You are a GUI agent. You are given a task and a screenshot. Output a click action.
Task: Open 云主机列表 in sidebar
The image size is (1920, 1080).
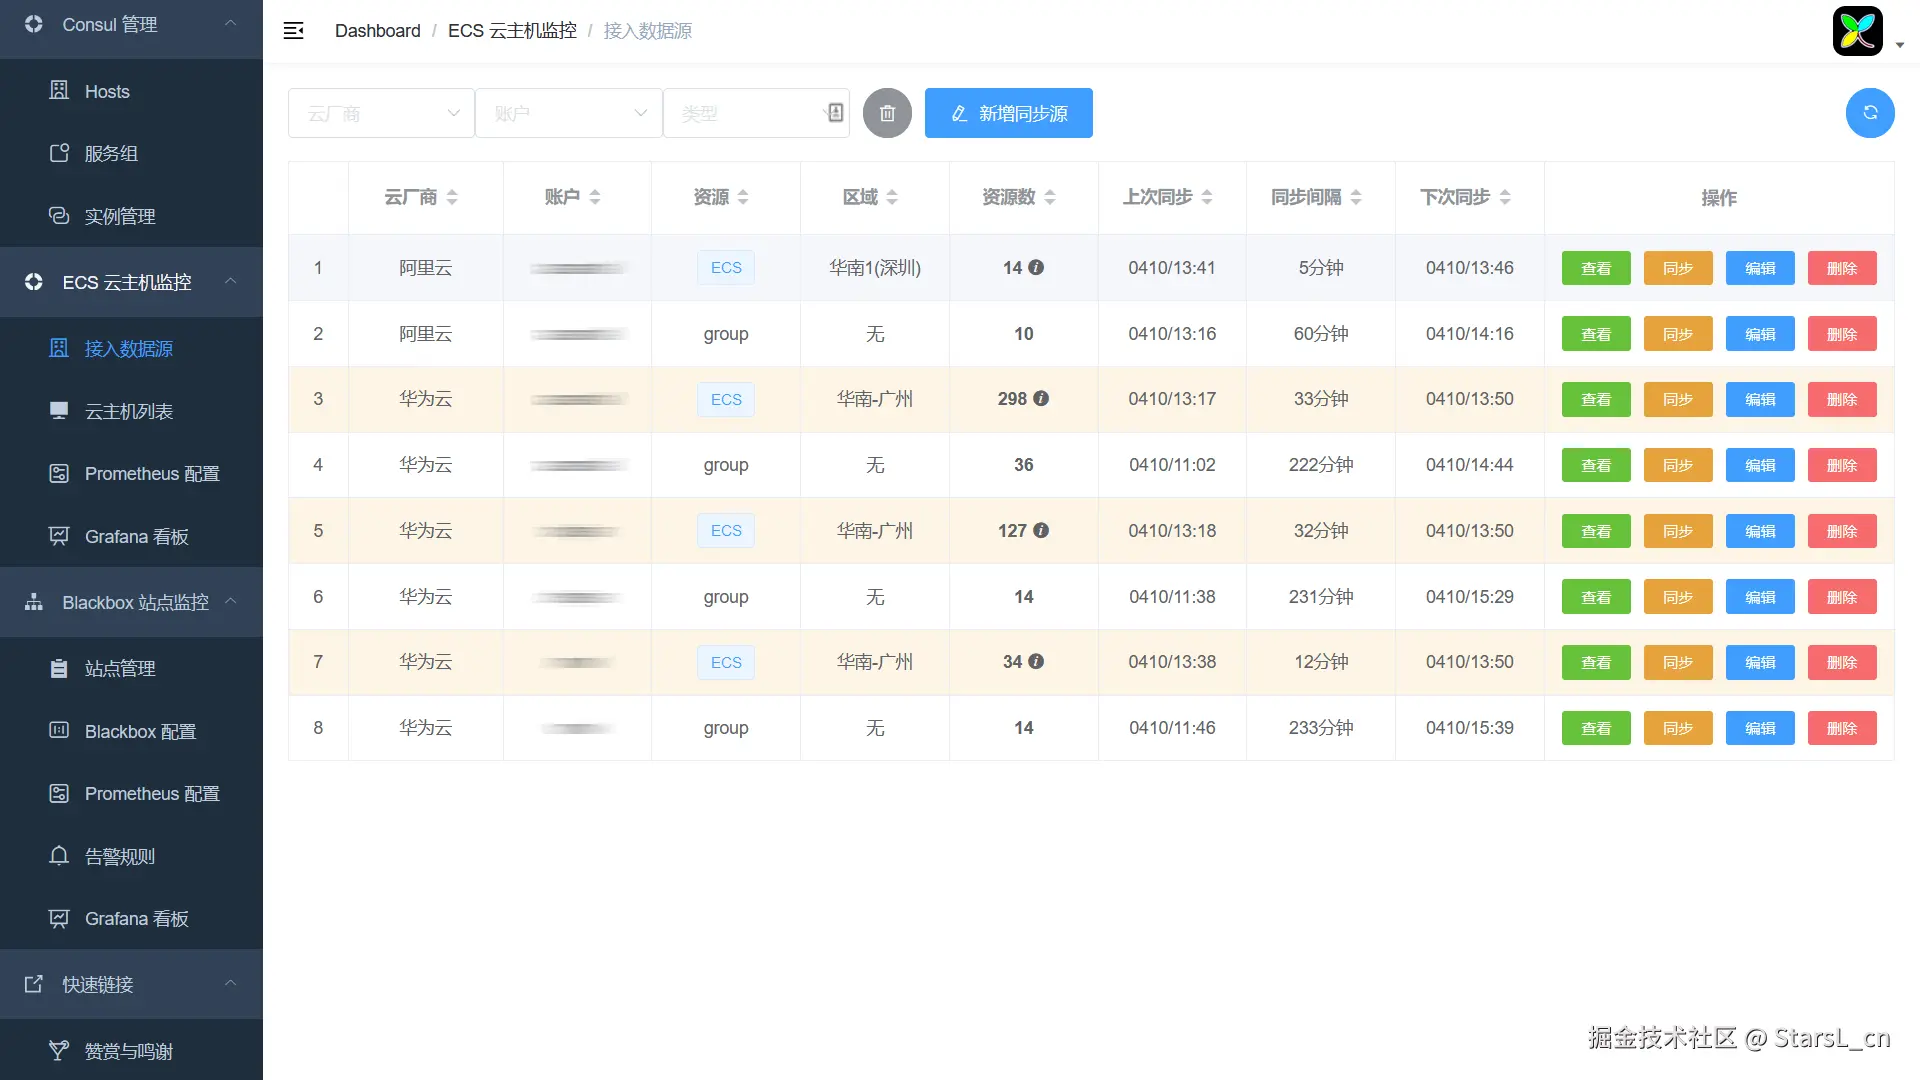(x=128, y=411)
